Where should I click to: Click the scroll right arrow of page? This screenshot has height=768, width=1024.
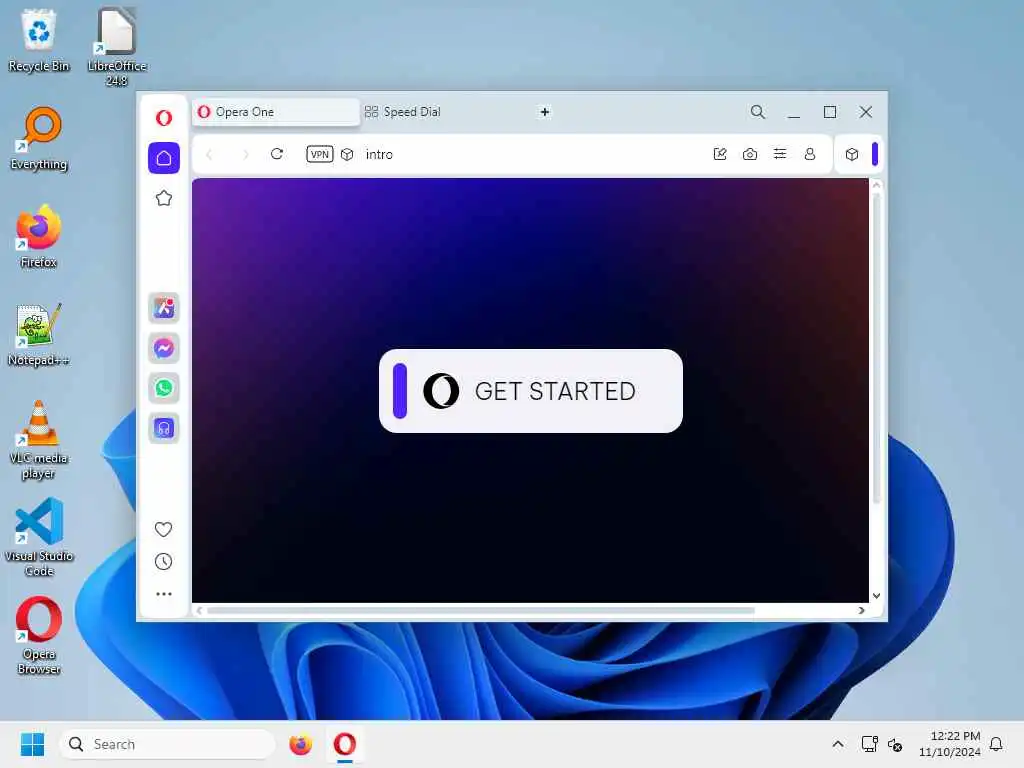point(861,611)
